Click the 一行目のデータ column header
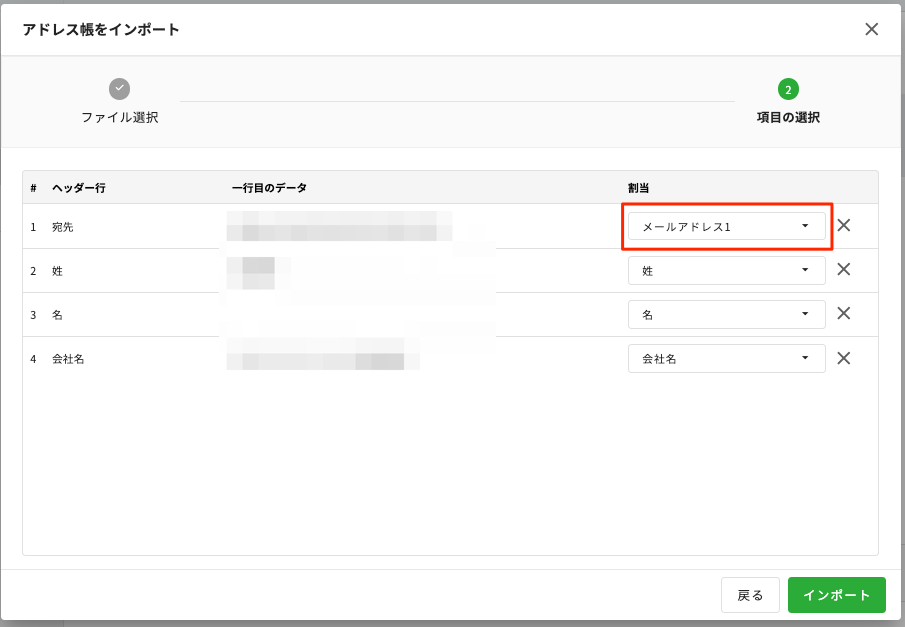The height and width of the screenshot is (627, 905). click(x=269, y=188)
